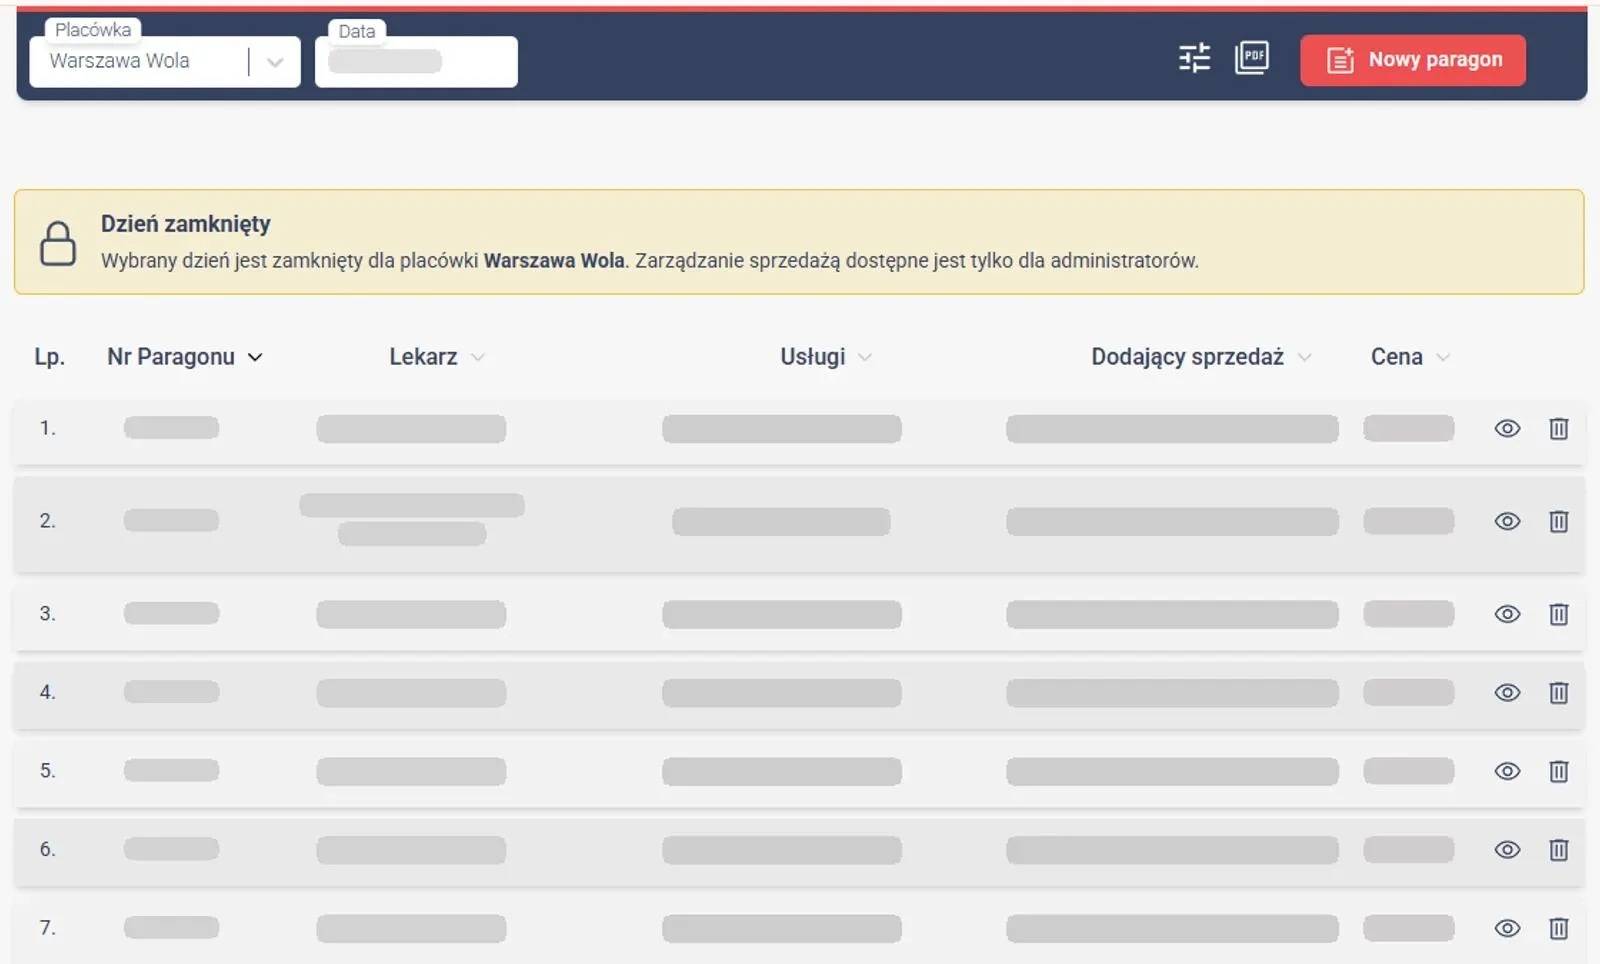The width and height of the screenshot is (1600, 964).
Task: Delete the receipt in row 2
Action: [x=1558, y=521]
